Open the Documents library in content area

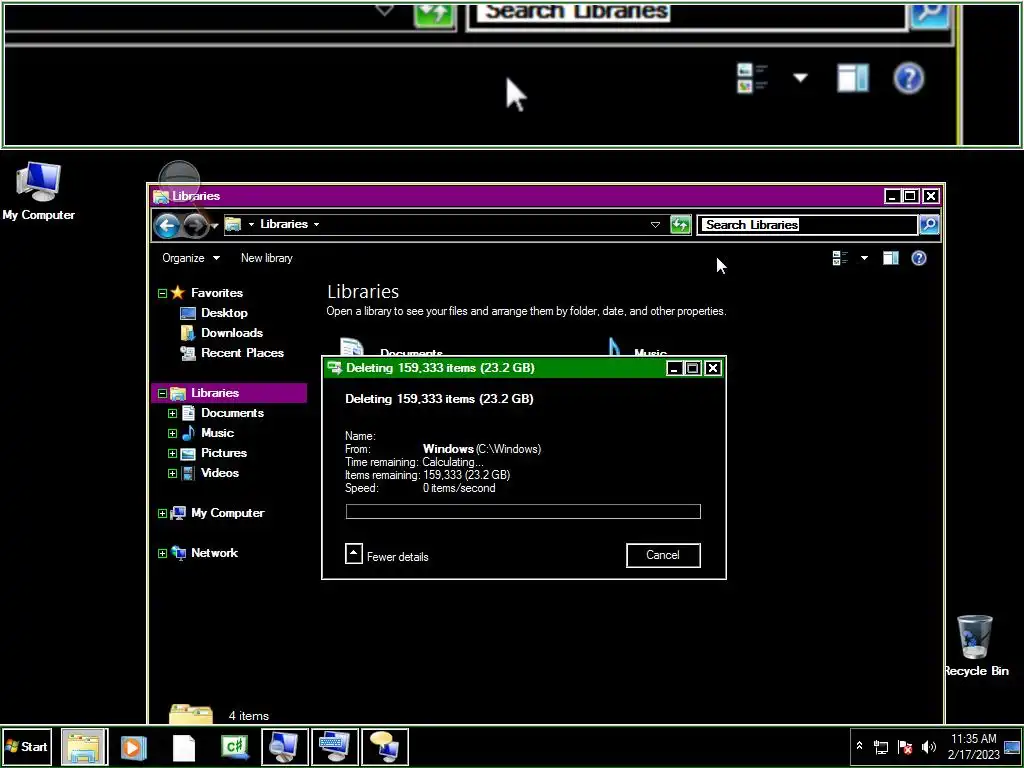tap(392, 349)
